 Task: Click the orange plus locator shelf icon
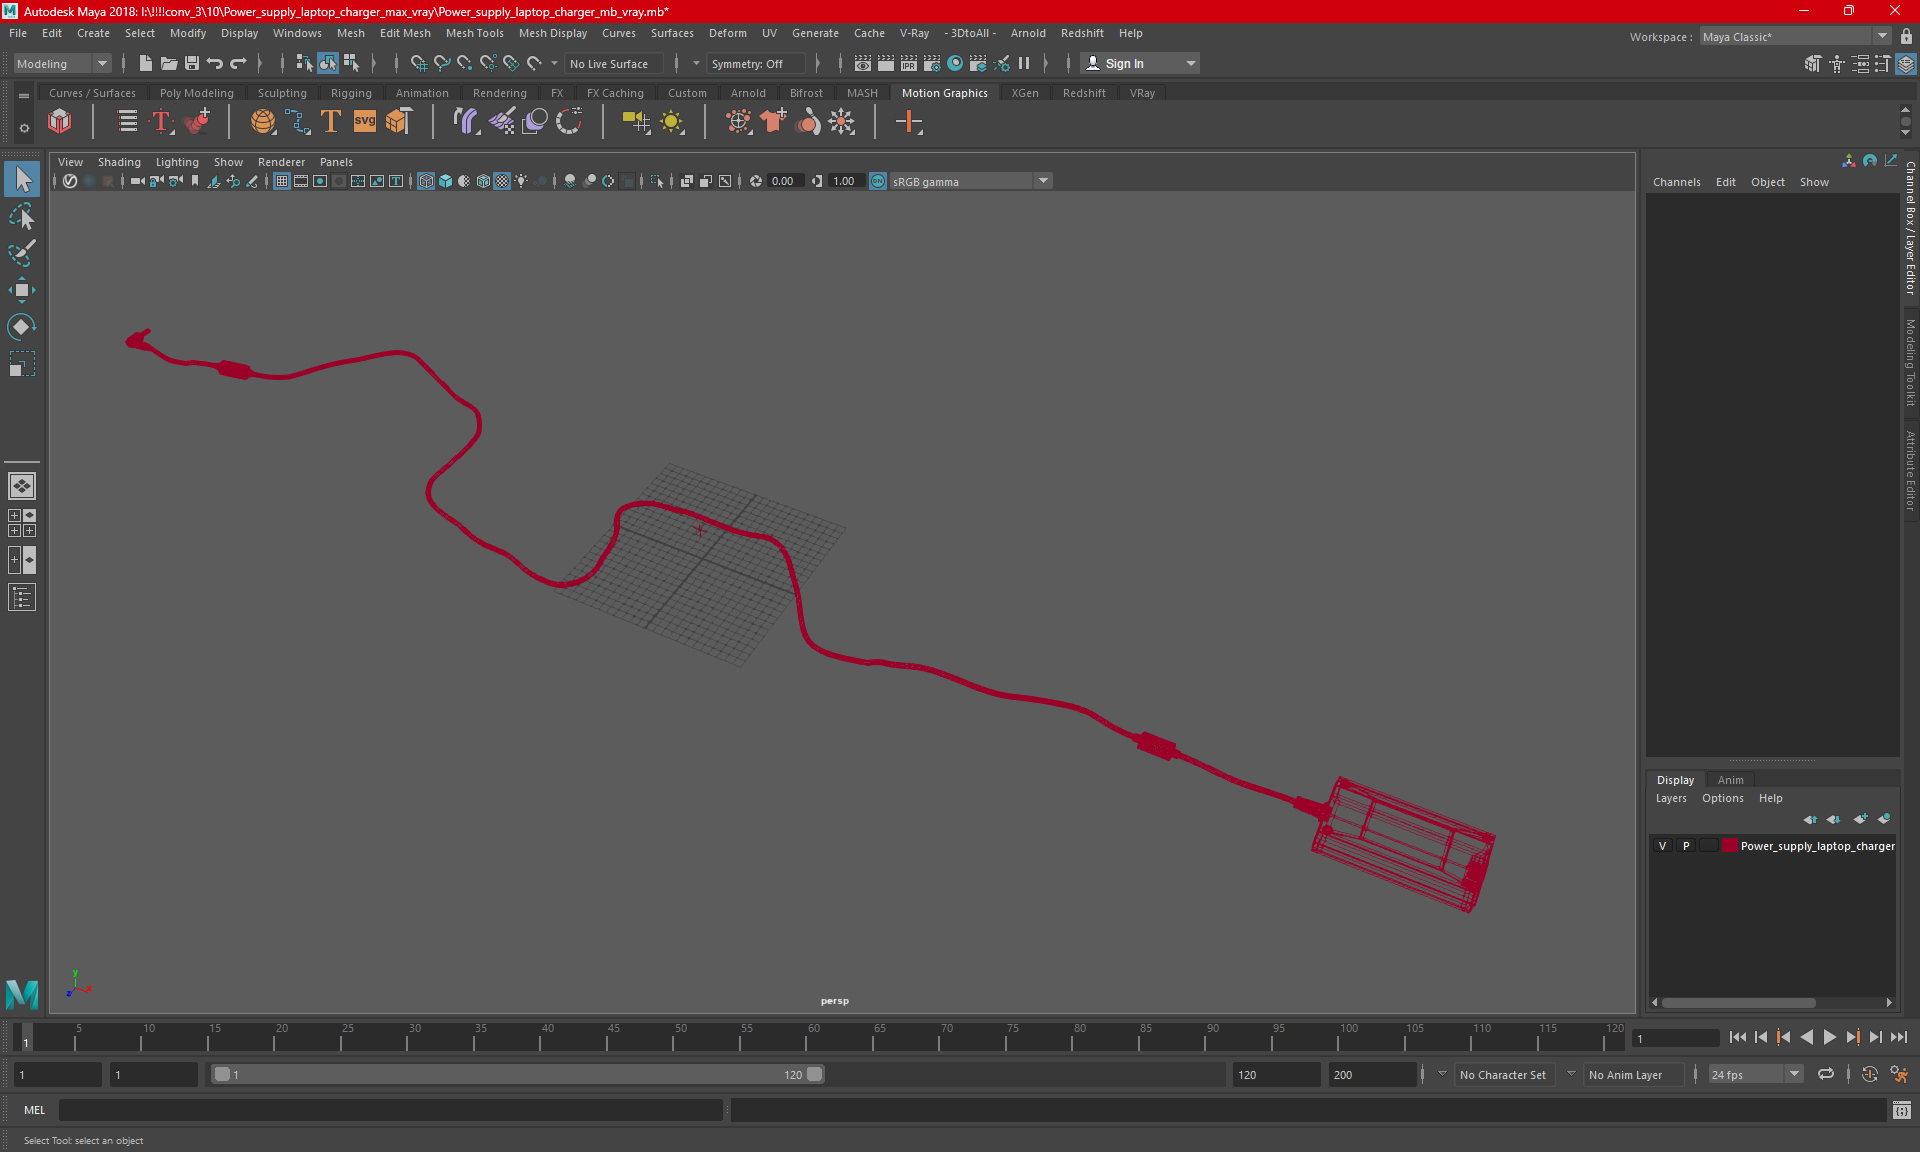click(909, 122)
